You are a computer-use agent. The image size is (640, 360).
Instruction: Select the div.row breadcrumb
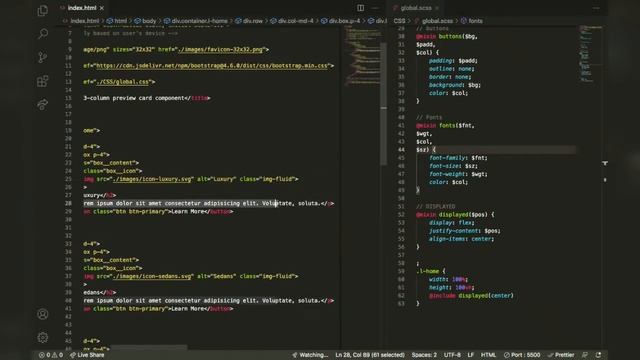tap(249, 21)
